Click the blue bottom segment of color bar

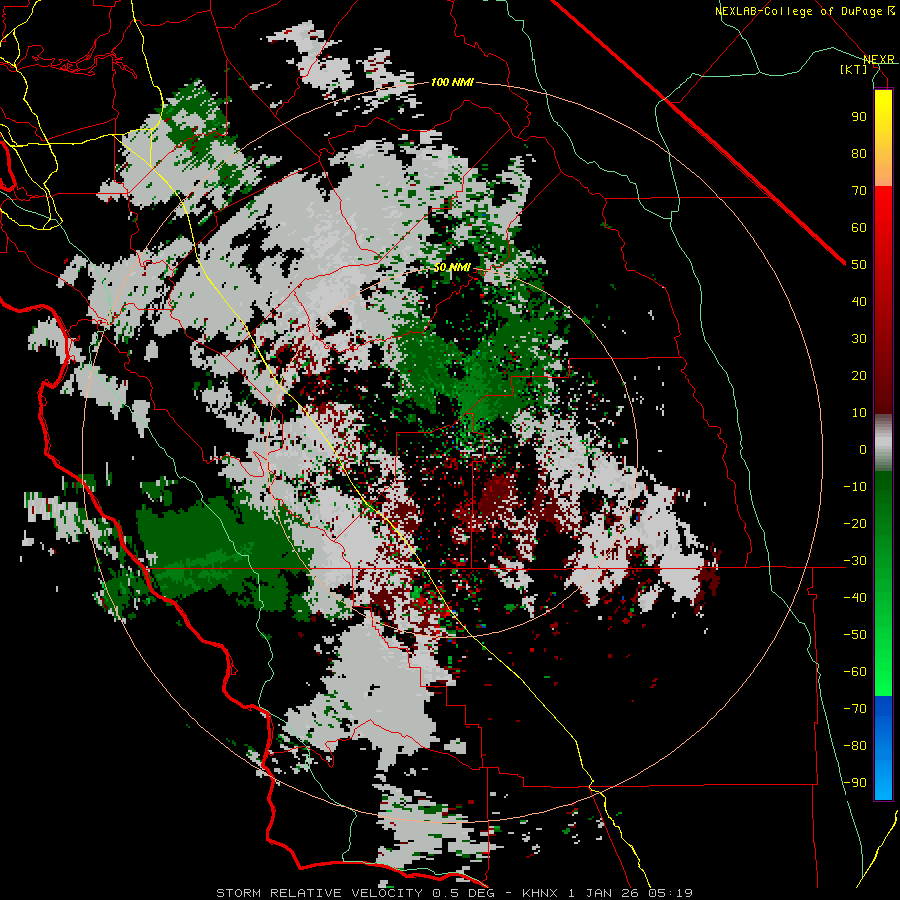pos(883,748)
